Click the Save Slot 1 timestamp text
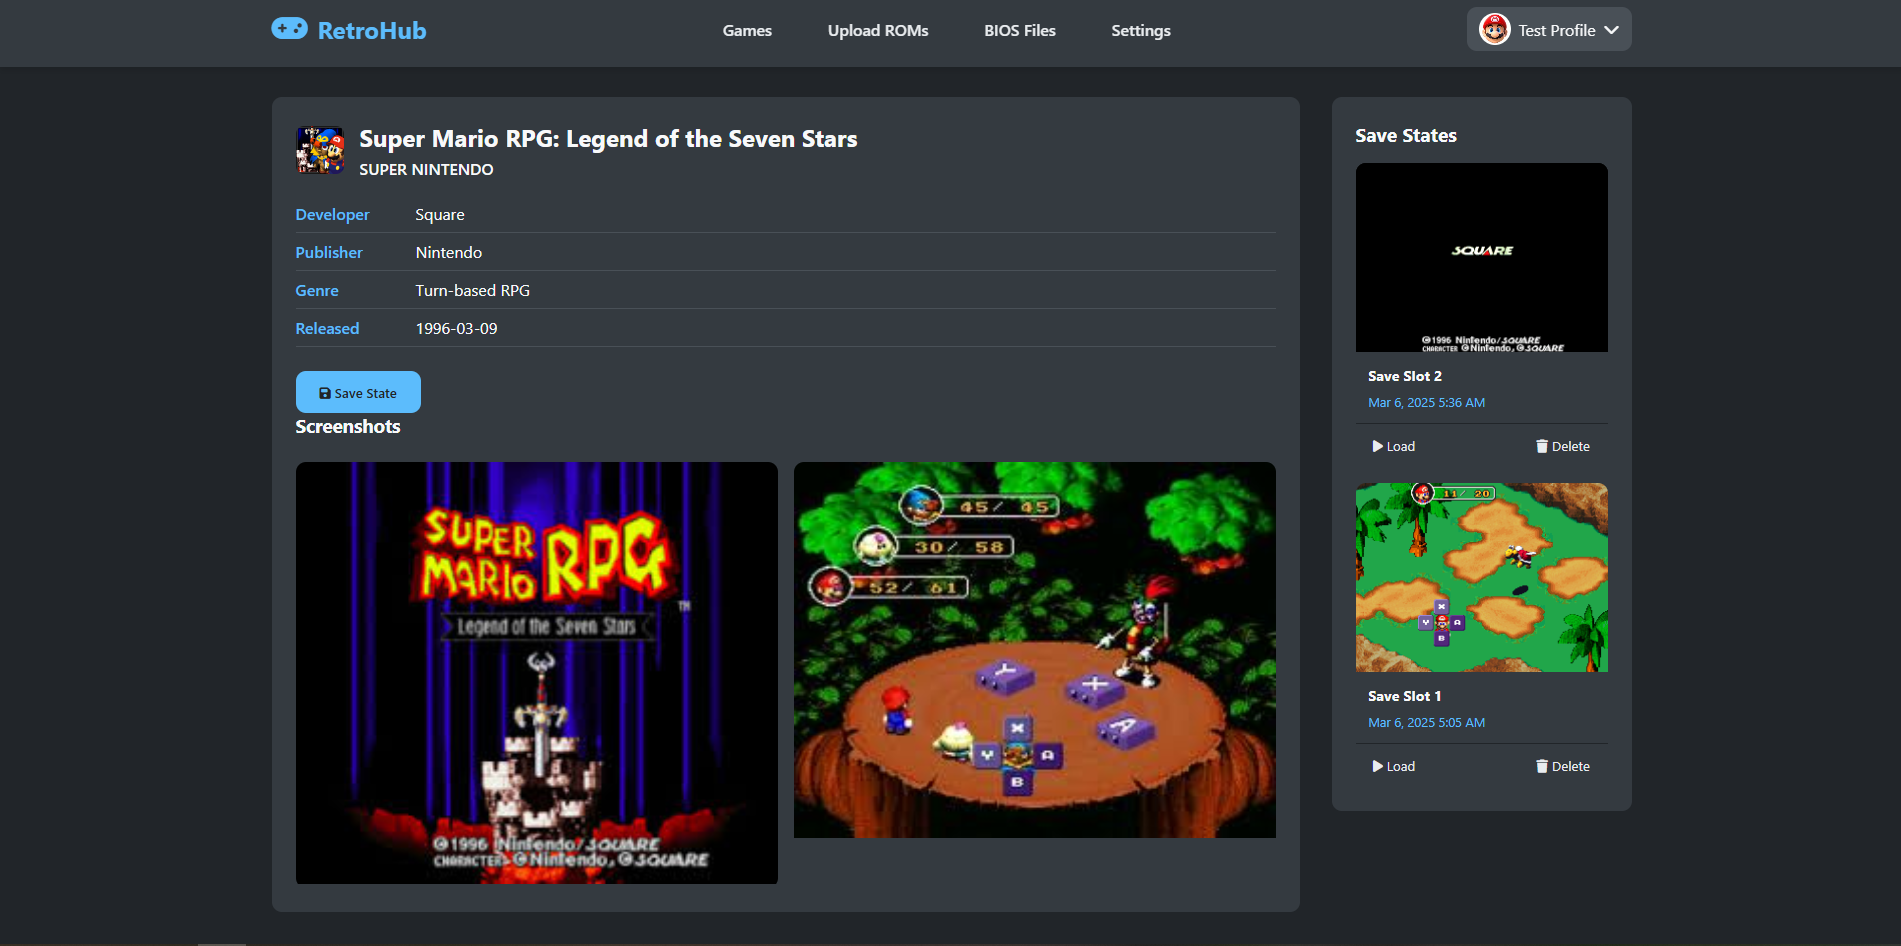Image resolution: width=1901 pixels, height=946 pixels. coord(1426,722)
